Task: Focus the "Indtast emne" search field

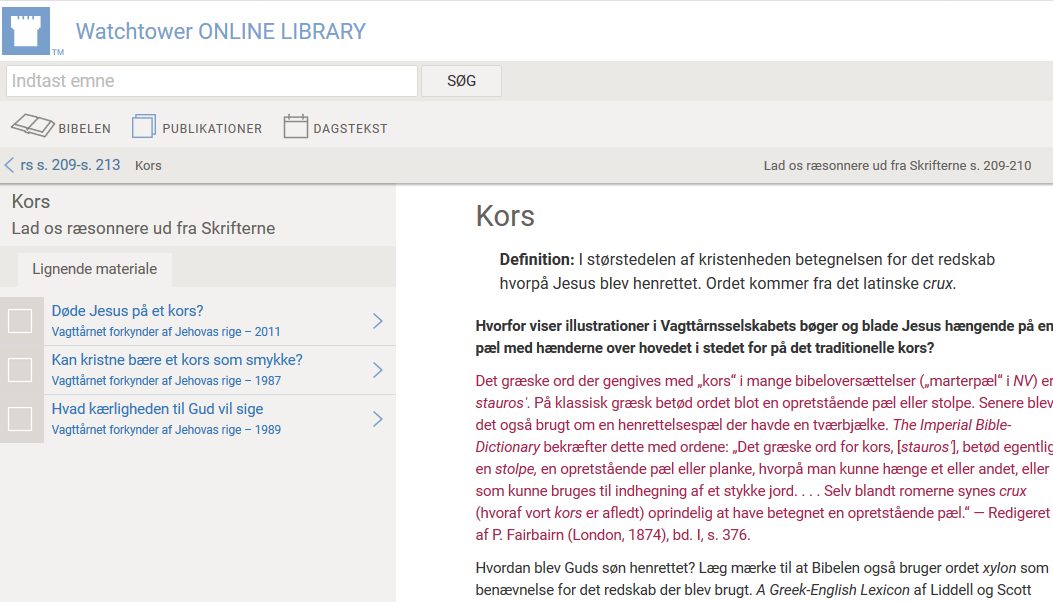Action: click(x=212, y=81)
